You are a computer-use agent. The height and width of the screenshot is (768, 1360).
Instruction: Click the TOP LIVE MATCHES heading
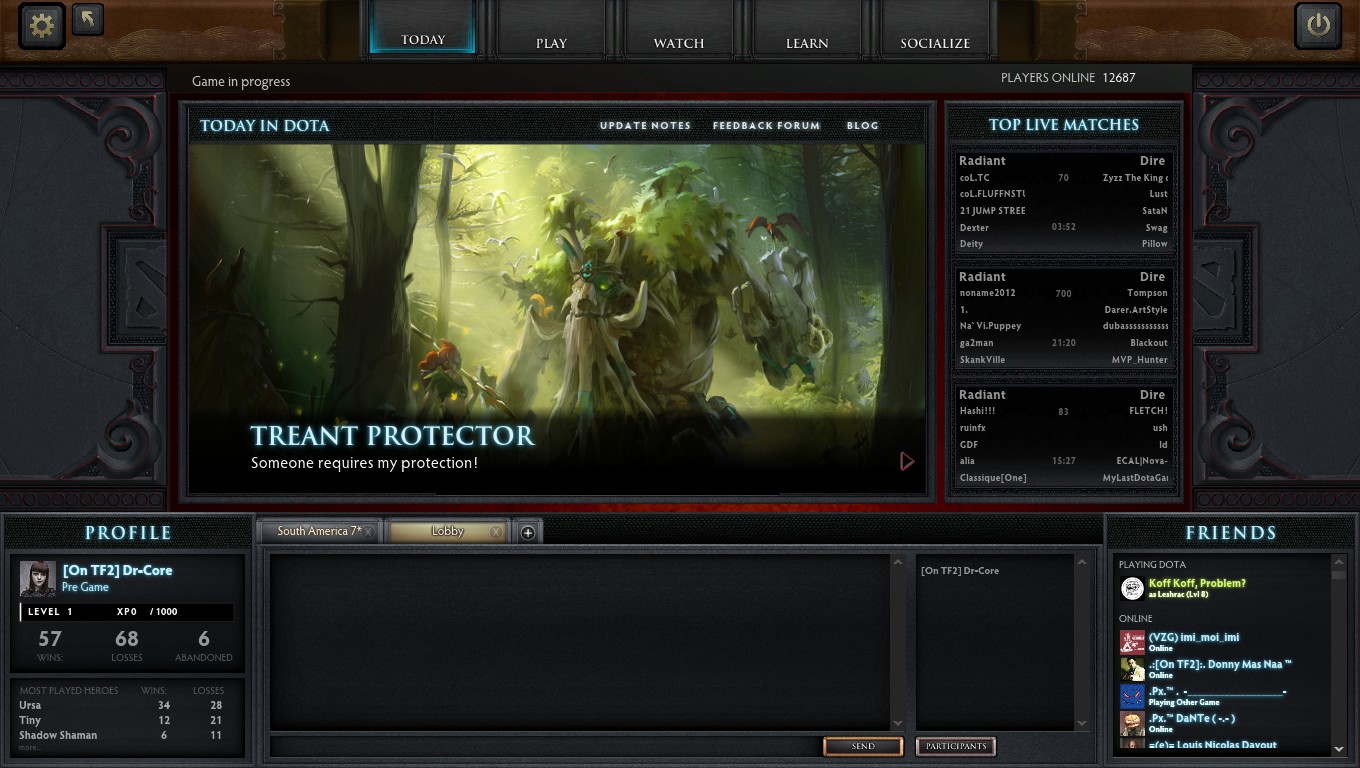1064,125
